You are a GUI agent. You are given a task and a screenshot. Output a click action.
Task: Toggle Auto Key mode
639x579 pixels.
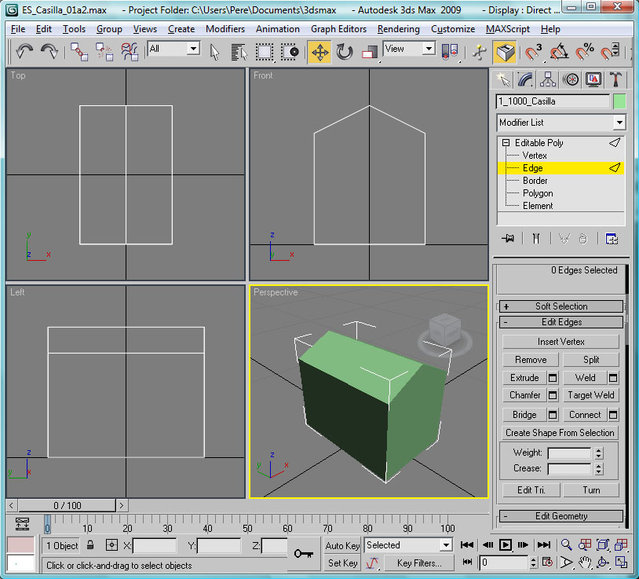pyautogui.click(x=342, y=546)
